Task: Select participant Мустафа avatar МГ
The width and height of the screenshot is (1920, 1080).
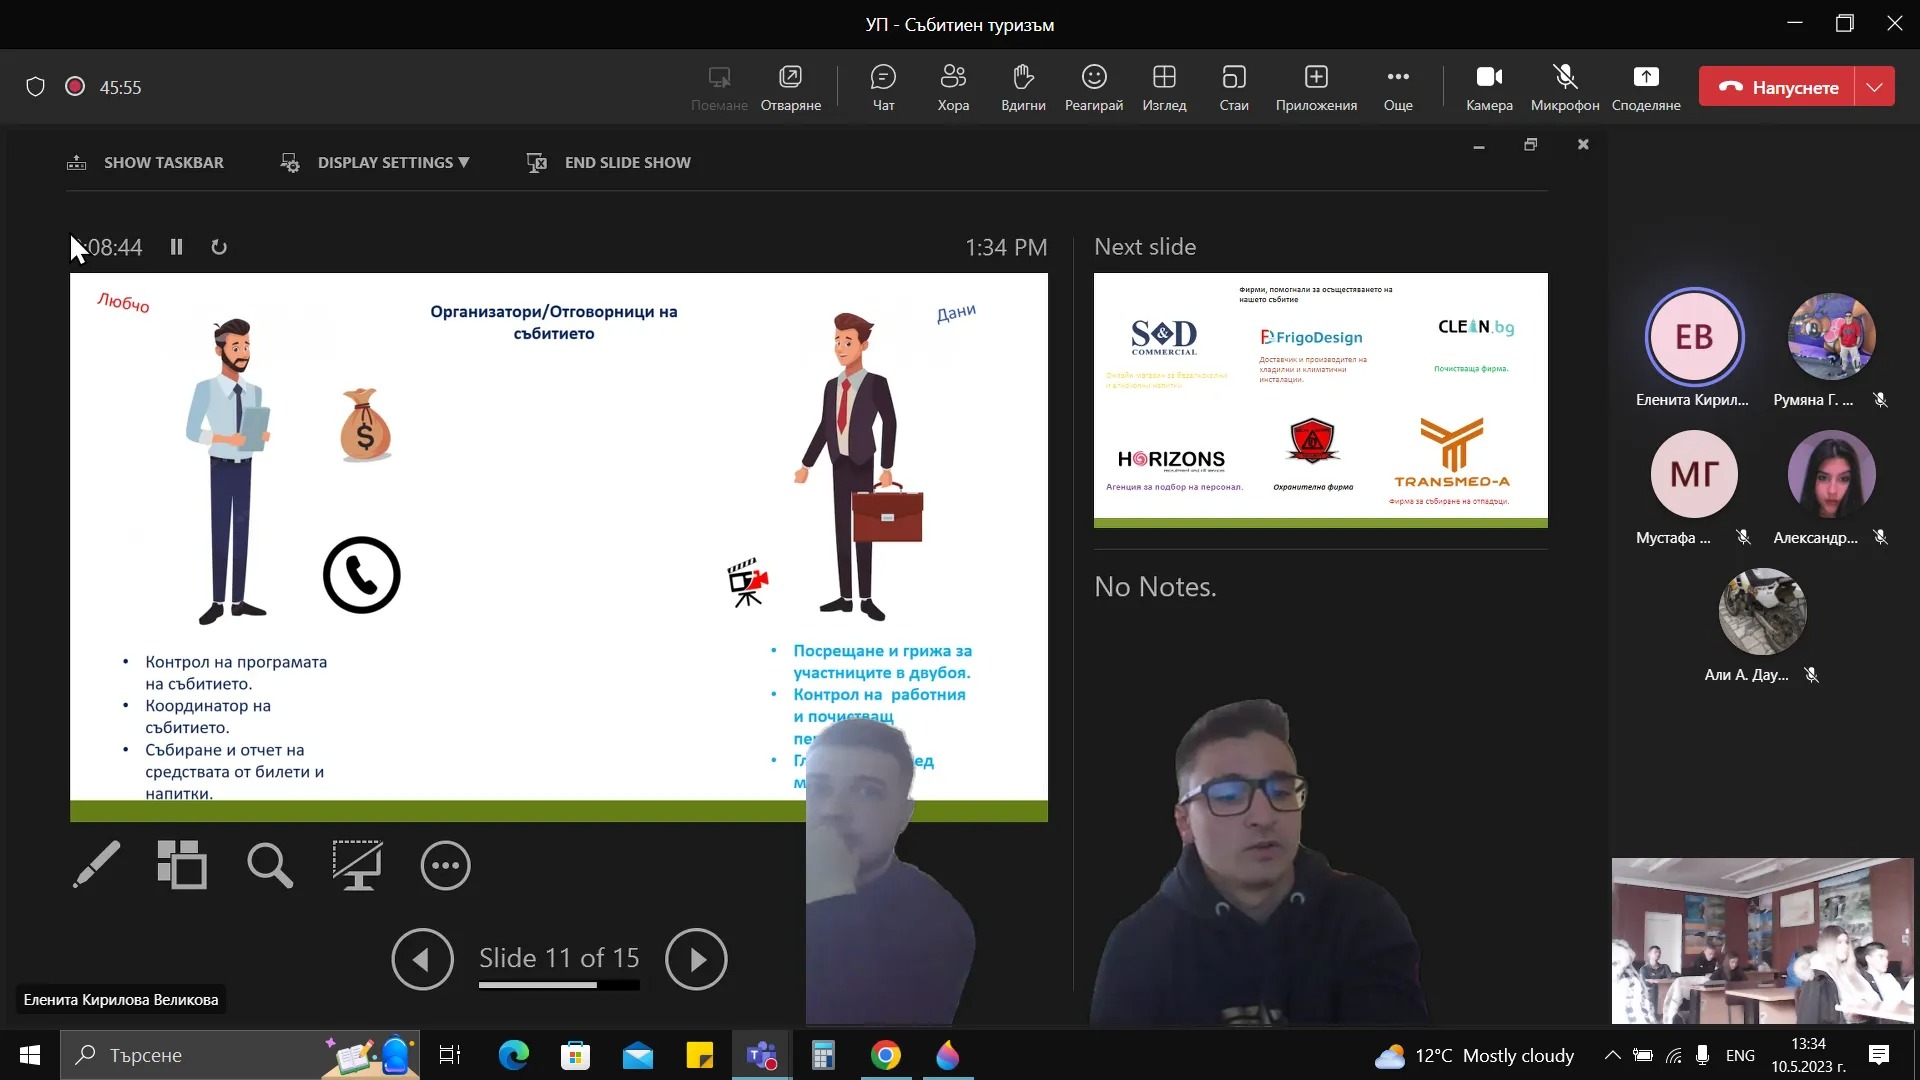Action: pyautogui.click(x=1694, y=474)
